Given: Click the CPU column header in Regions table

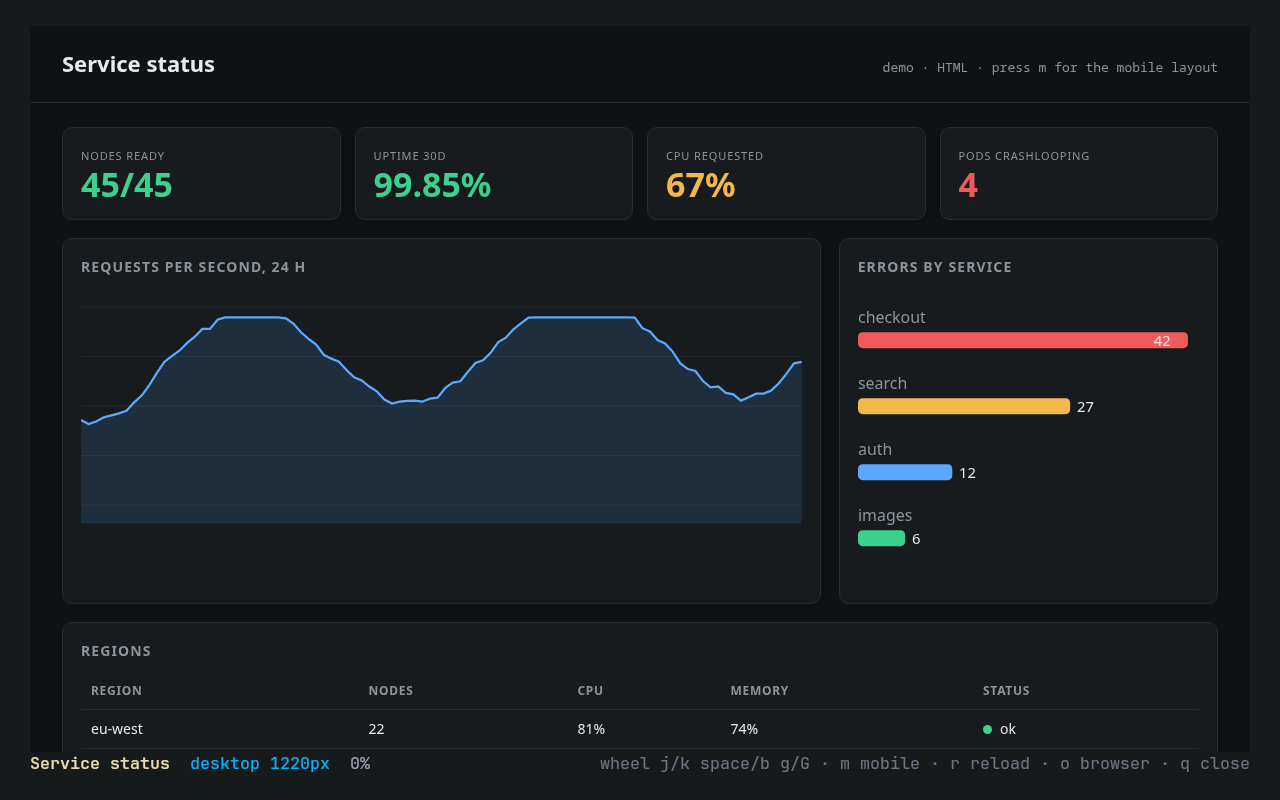Looking at the screenshot, I should point(590,691).
